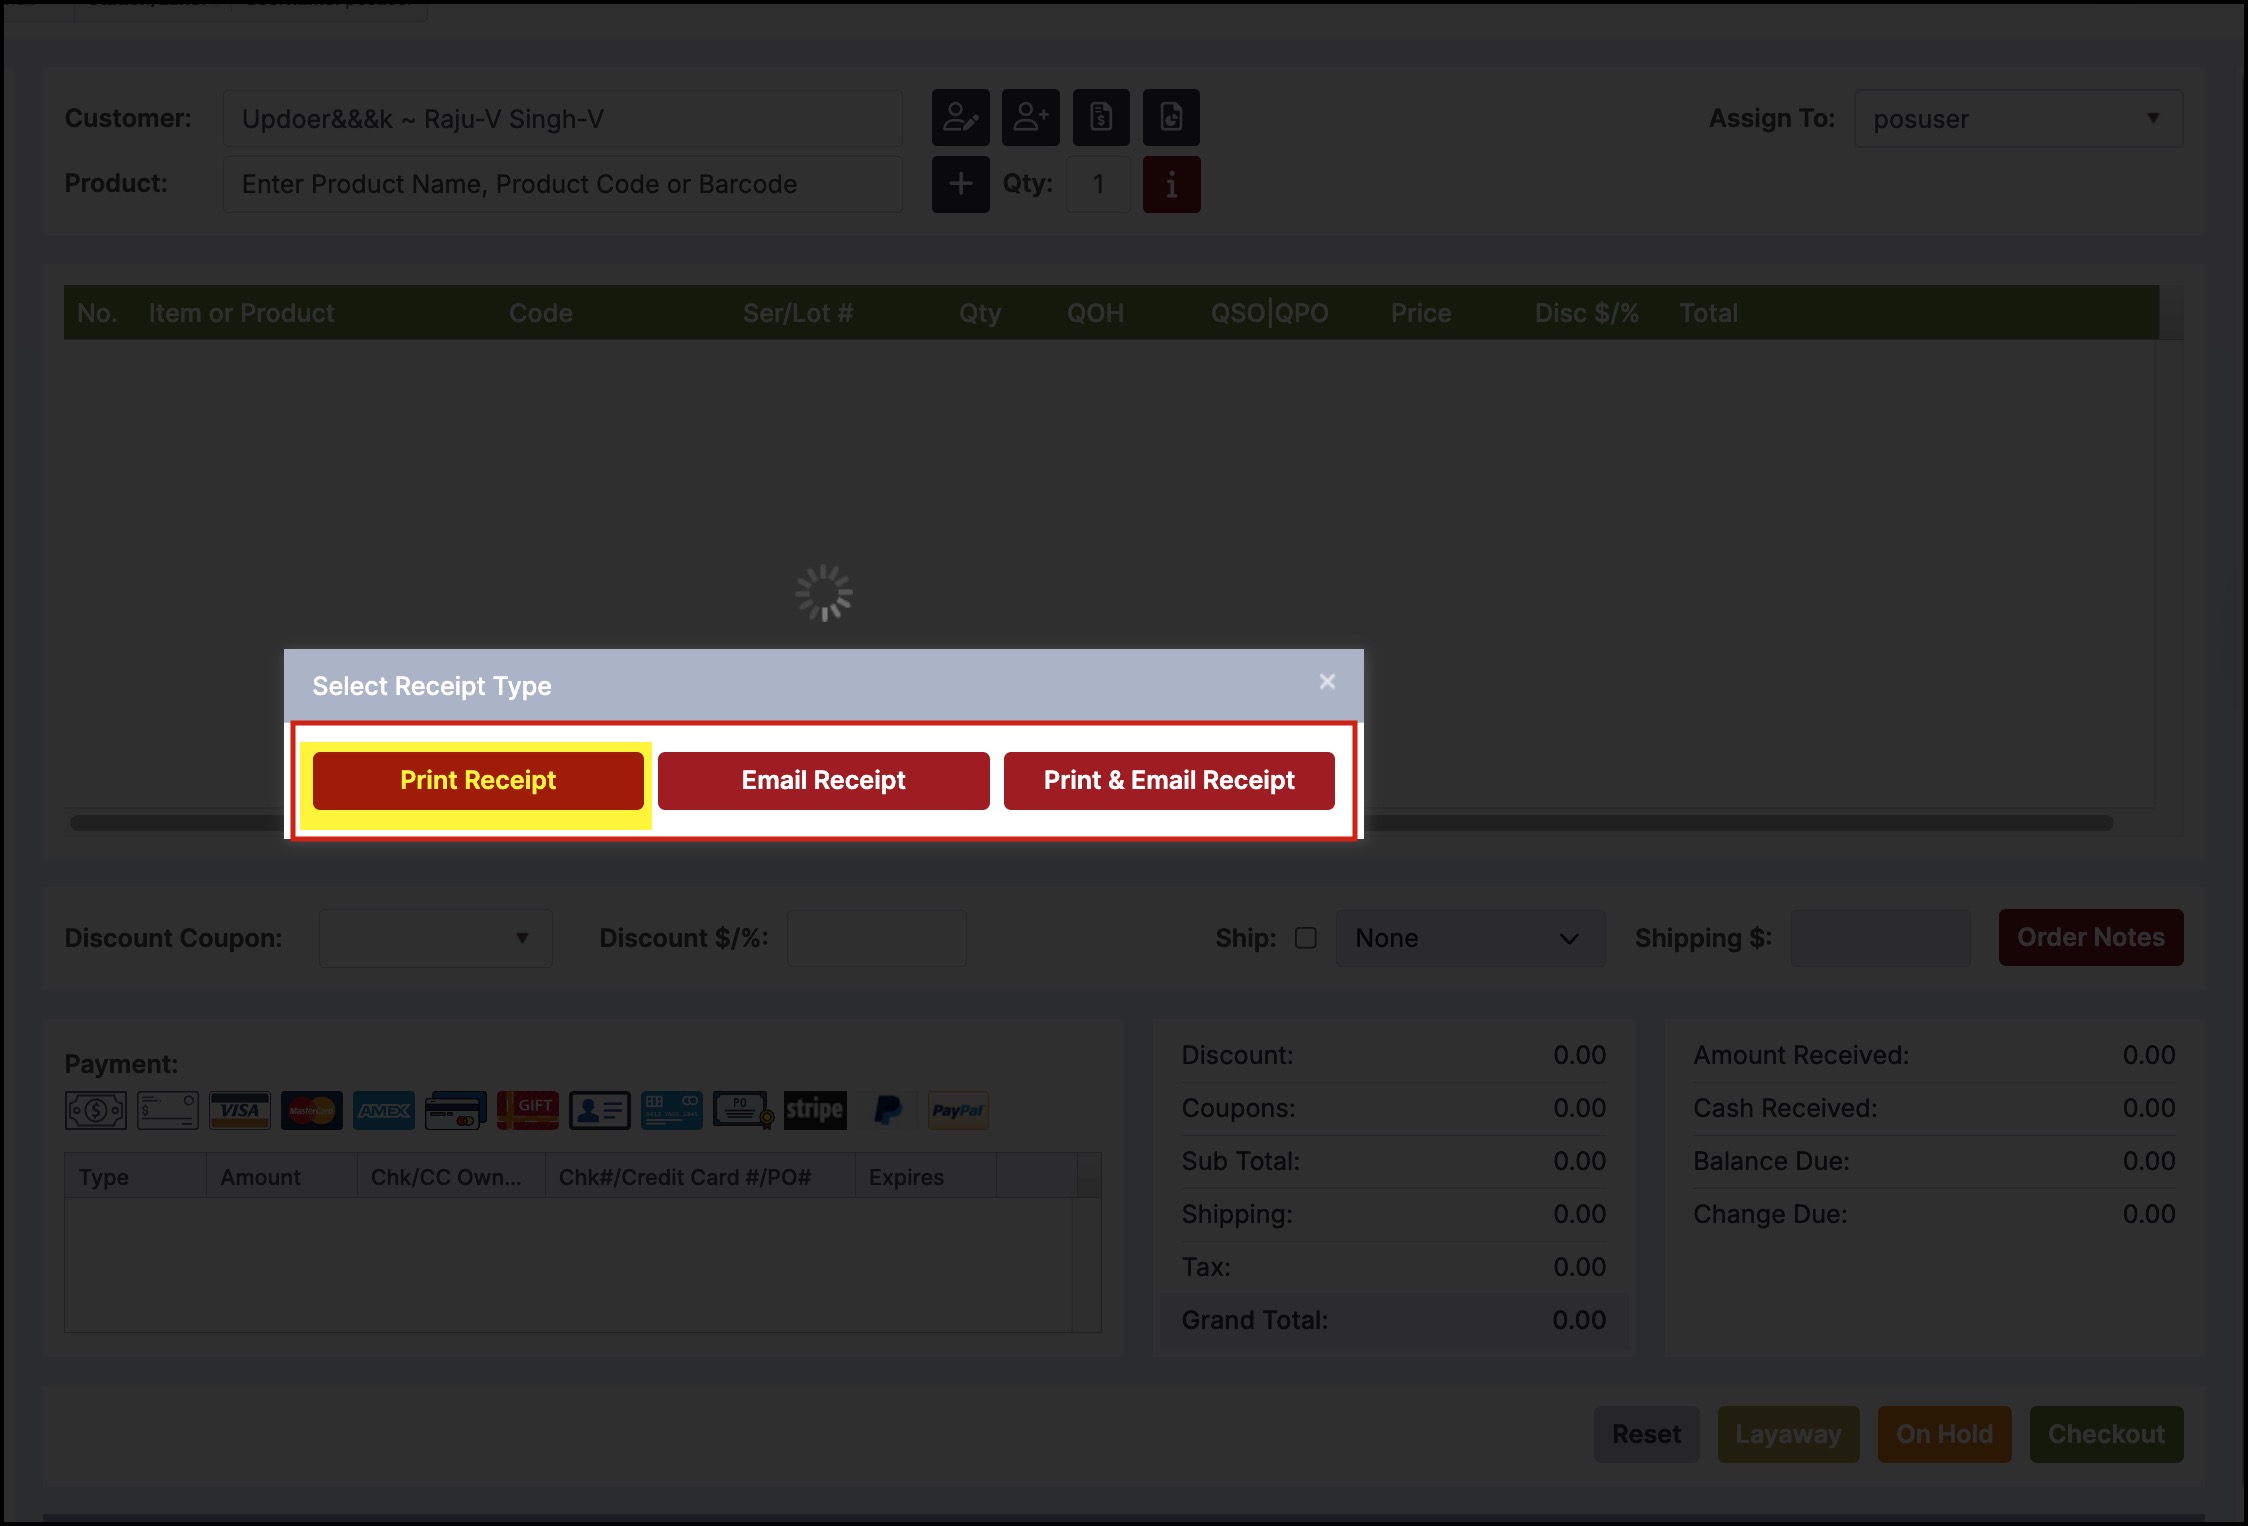Click the Price column header

pyautogui.click(x=1421, y=313)
